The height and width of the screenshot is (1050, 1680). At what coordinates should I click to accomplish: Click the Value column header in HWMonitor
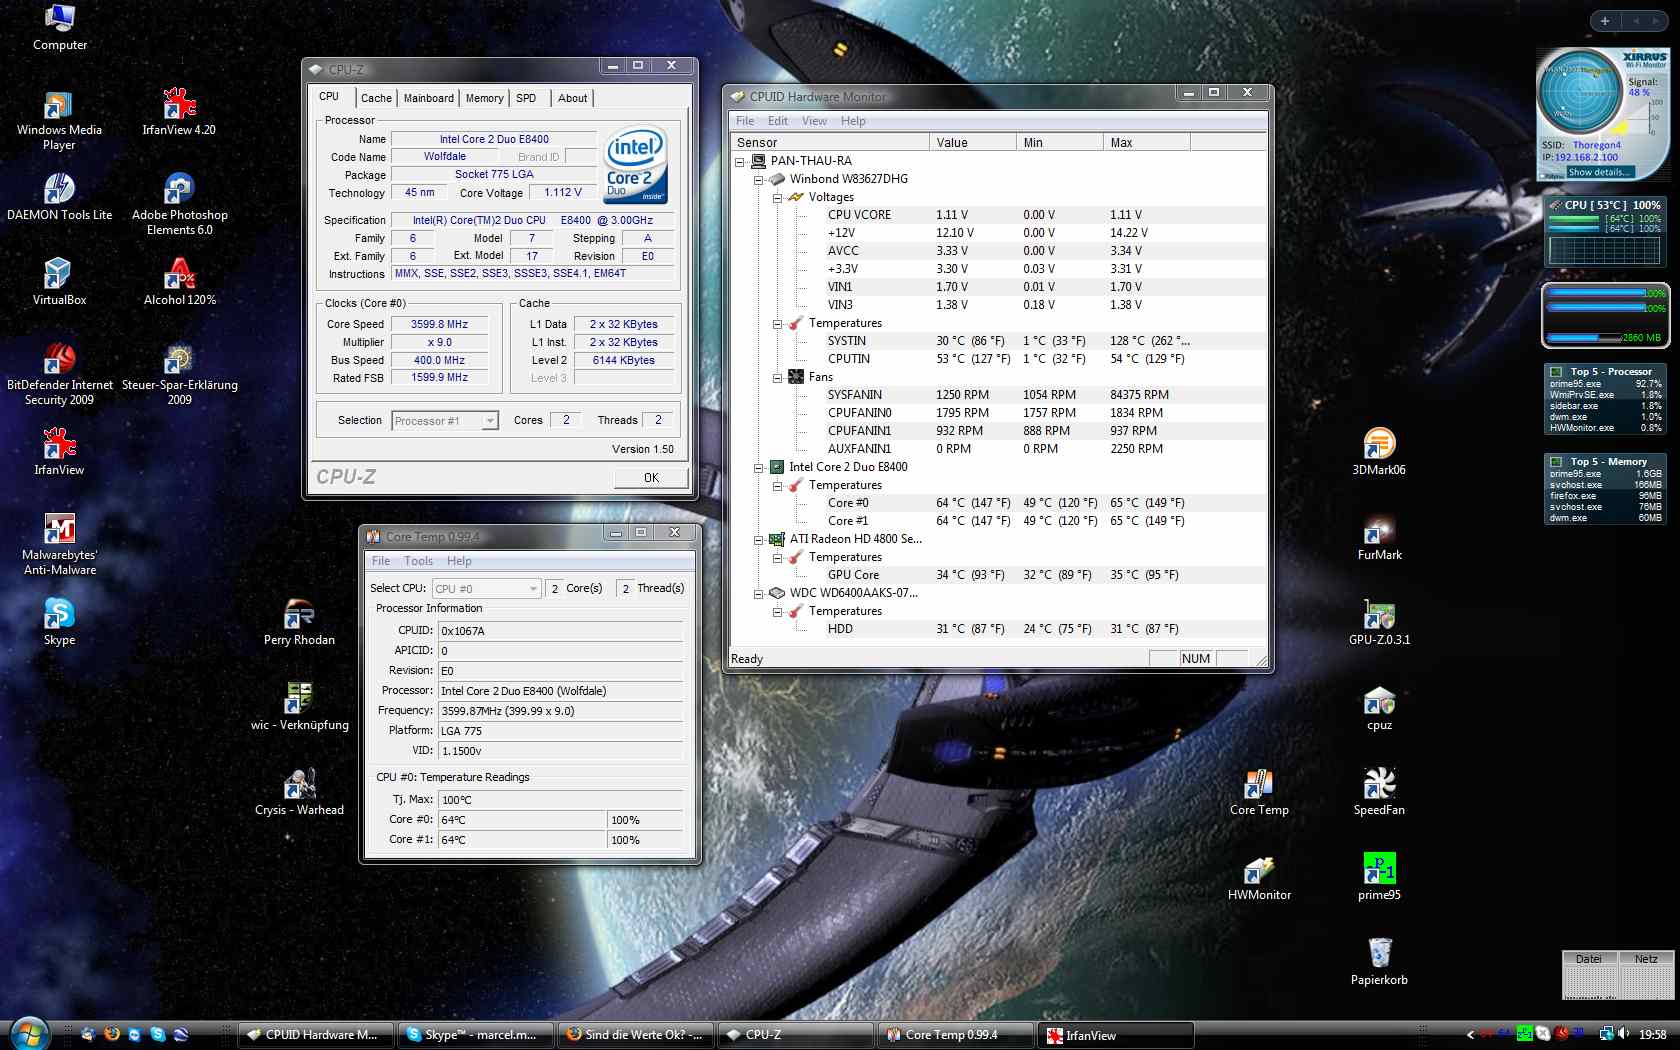[x=972, y=143]
